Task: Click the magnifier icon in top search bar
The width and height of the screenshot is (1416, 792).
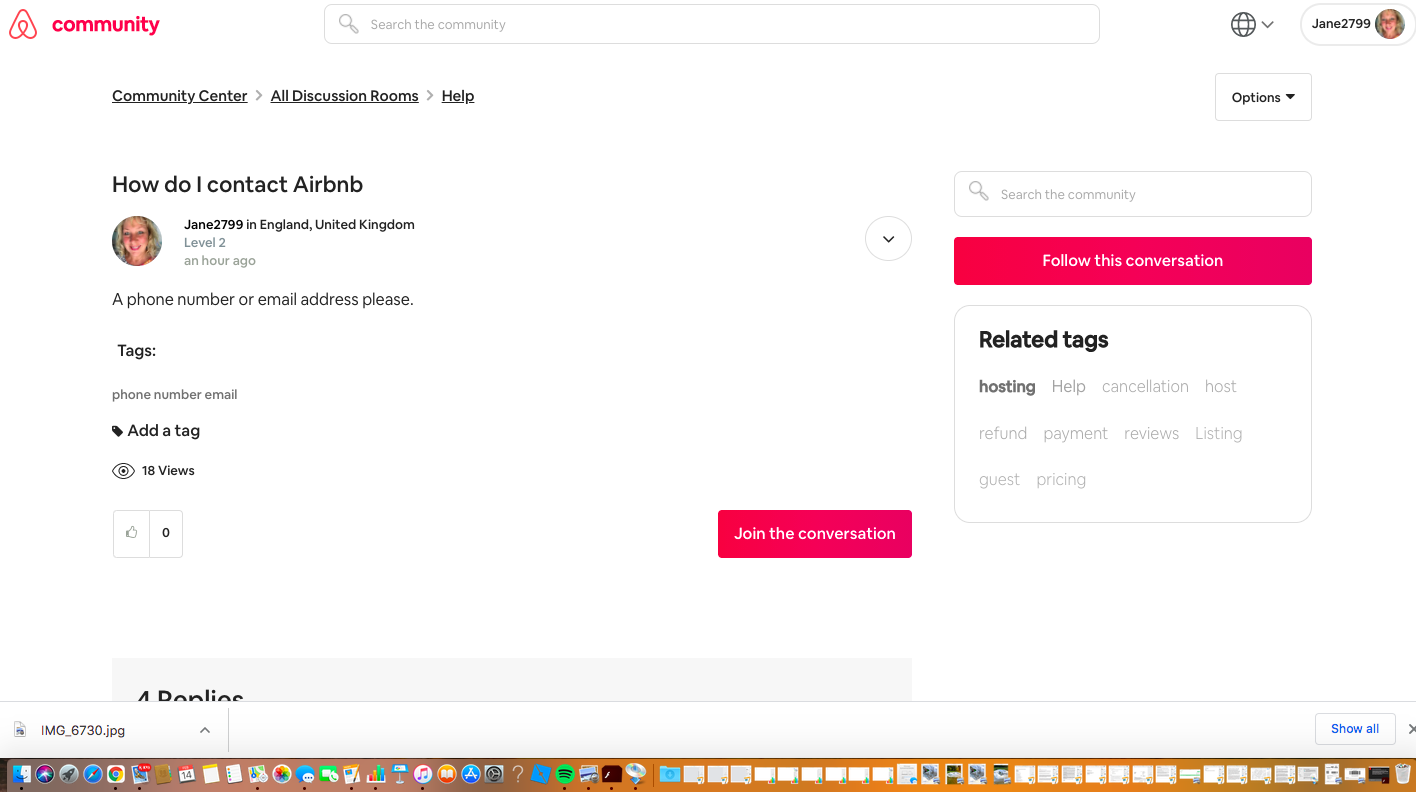Action: tap(348, 23)
